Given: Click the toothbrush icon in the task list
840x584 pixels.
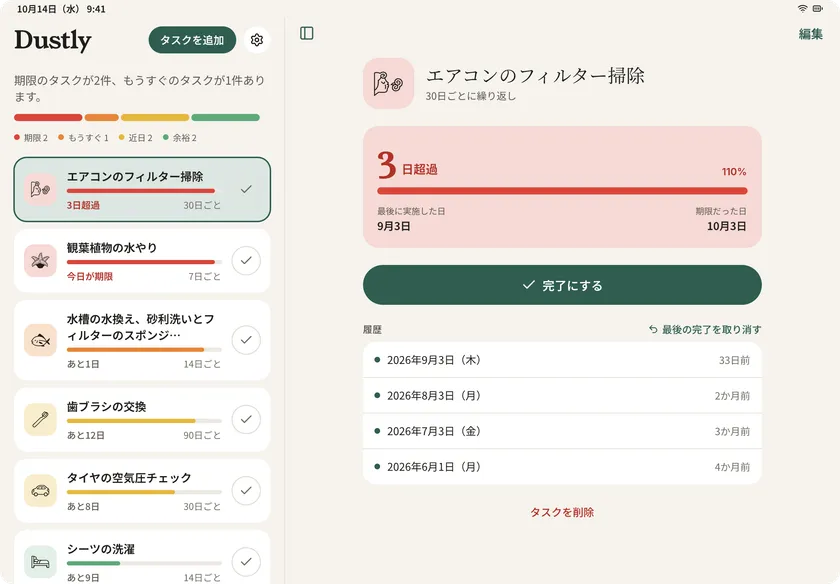Looking at the screenshot, I should (40, 420).
